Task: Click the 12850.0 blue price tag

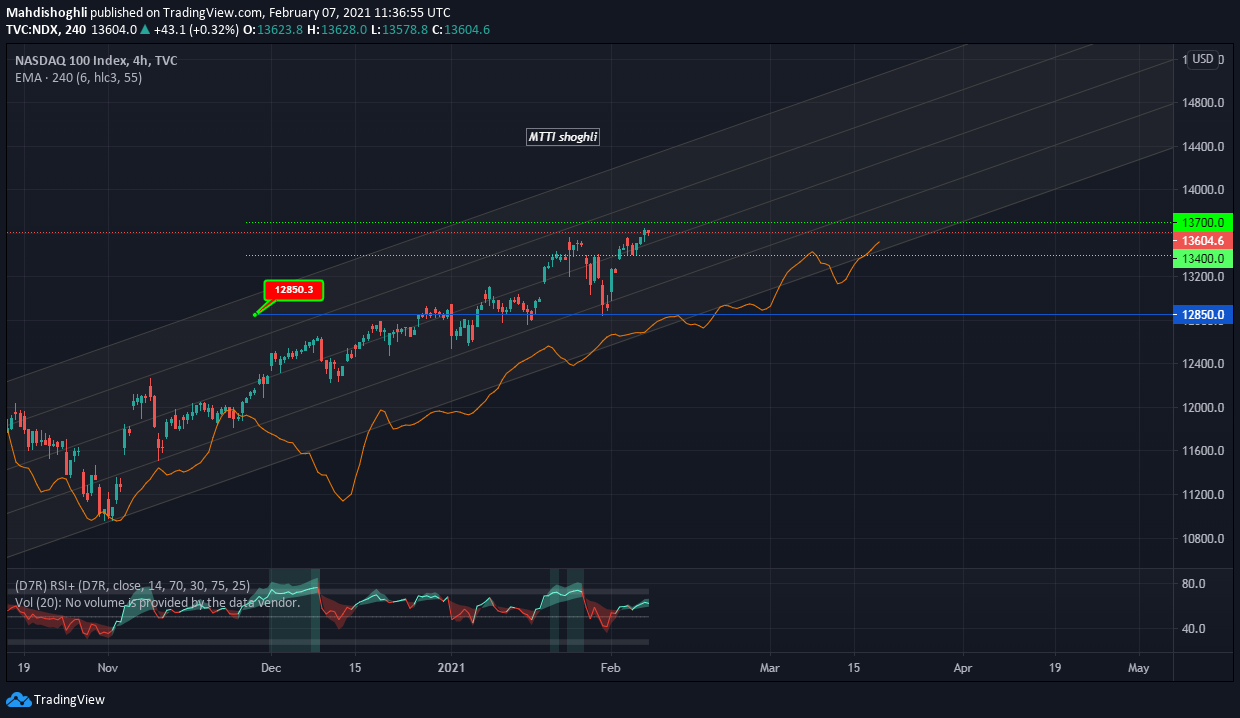Action: pos(1202,315)
